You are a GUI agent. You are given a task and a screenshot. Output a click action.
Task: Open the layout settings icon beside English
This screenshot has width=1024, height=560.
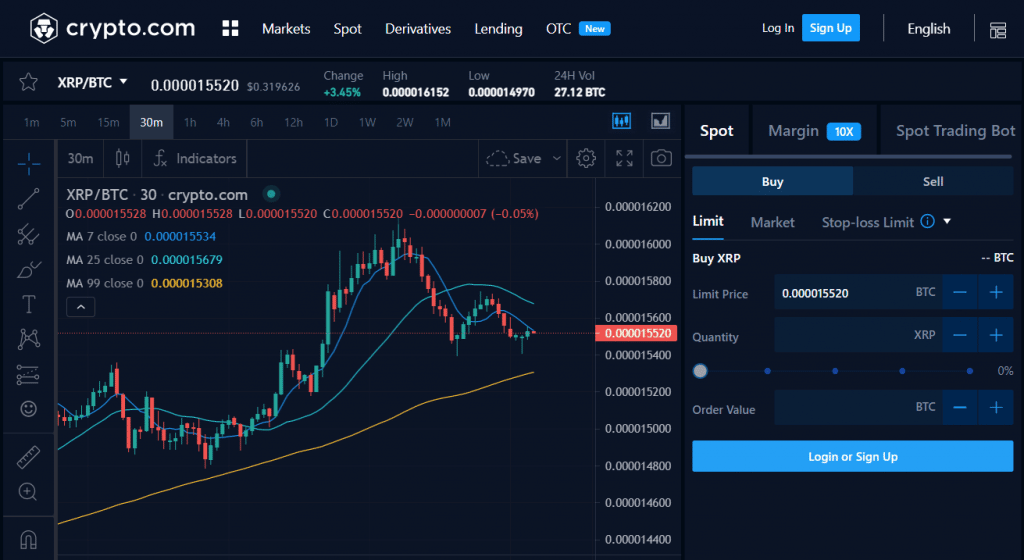(997, 29)
